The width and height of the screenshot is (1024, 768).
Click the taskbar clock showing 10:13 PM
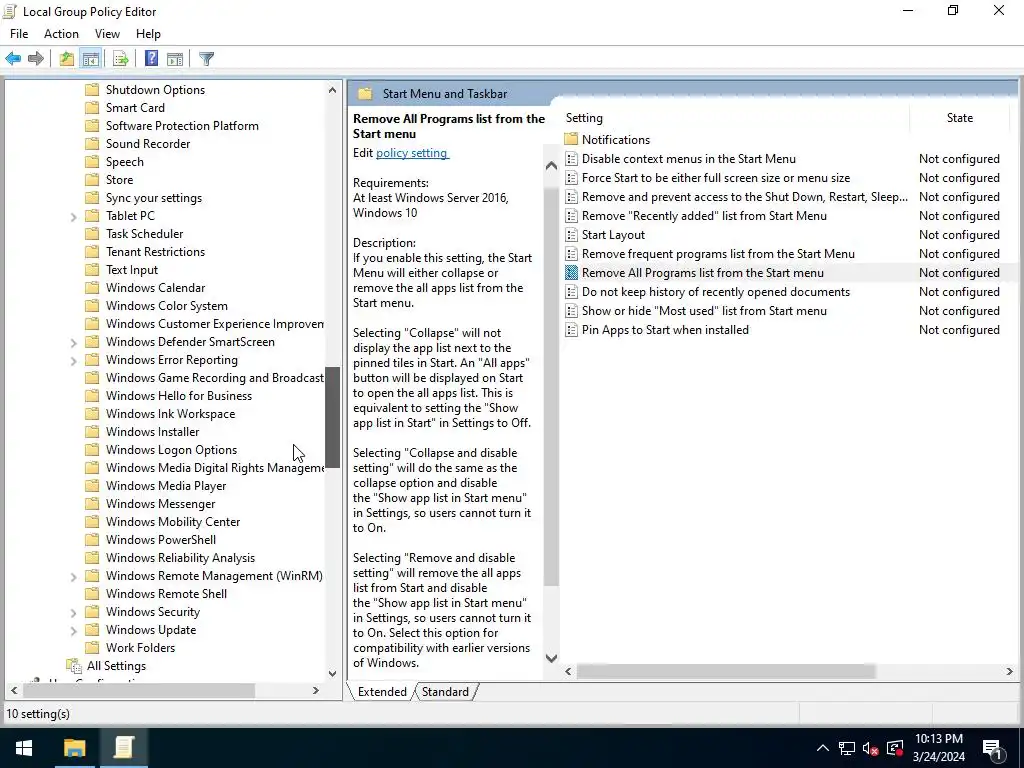(x=939, y=748)
